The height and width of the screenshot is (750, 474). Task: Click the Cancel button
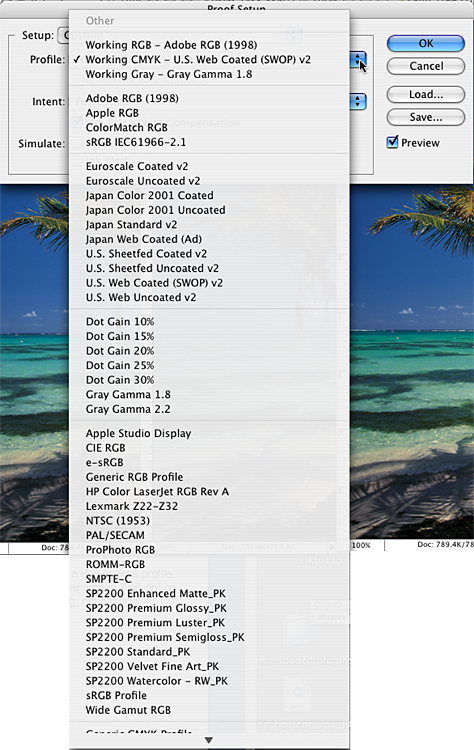click(x=426, y=66)
